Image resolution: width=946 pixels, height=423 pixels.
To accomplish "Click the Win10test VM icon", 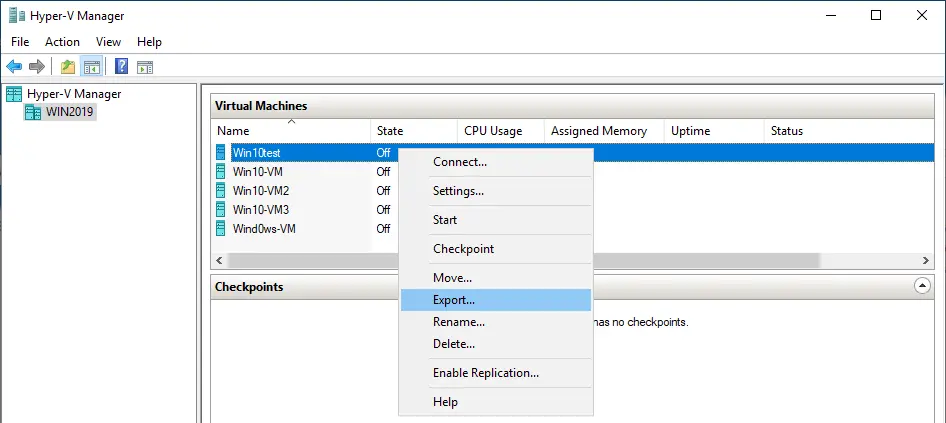I will [221, 153].
